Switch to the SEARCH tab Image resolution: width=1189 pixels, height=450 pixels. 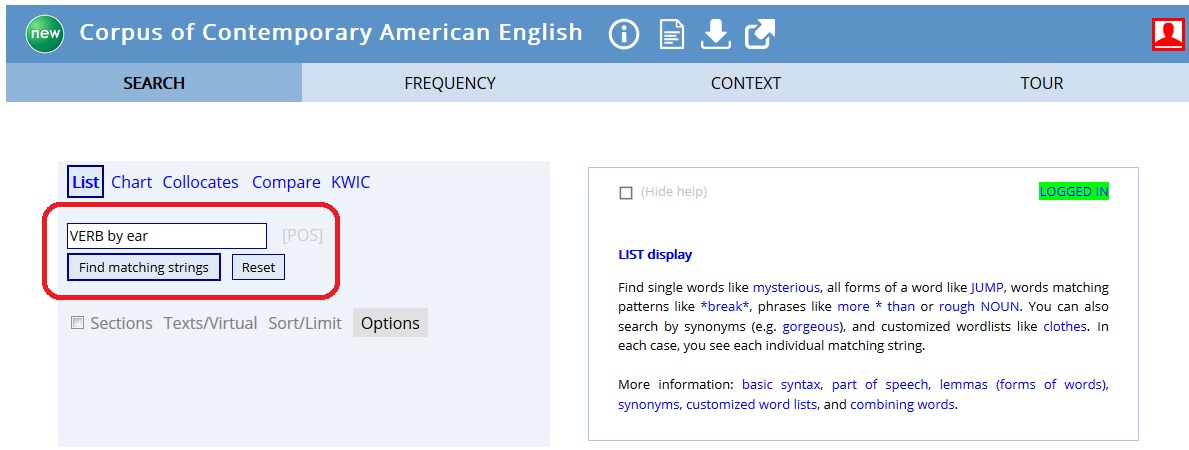coord(154,83)
